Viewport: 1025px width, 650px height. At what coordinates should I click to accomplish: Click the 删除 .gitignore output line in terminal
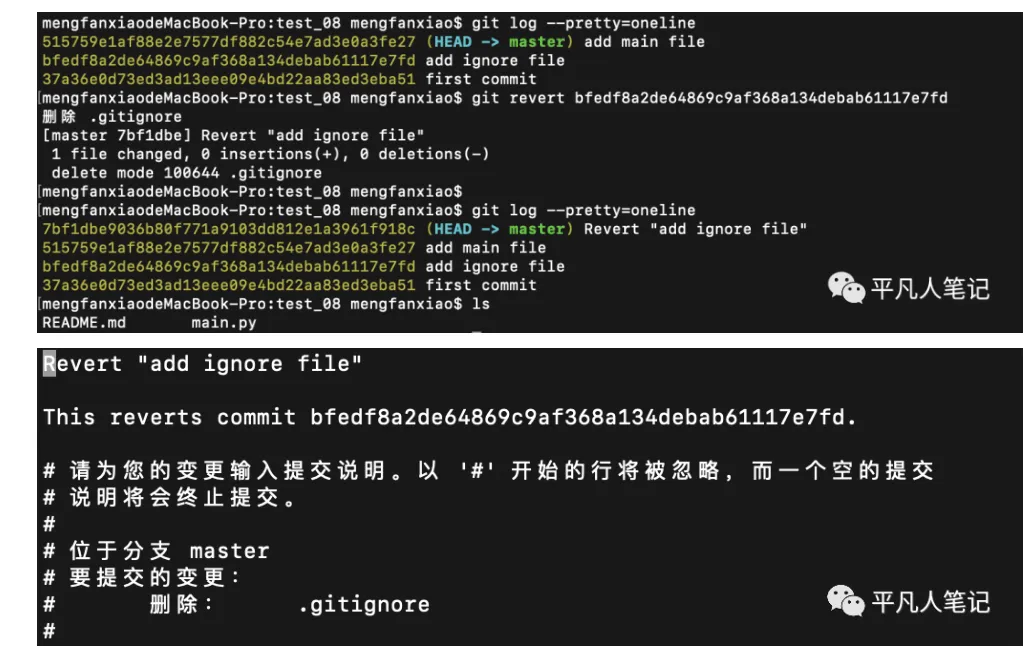click(112, 117)
